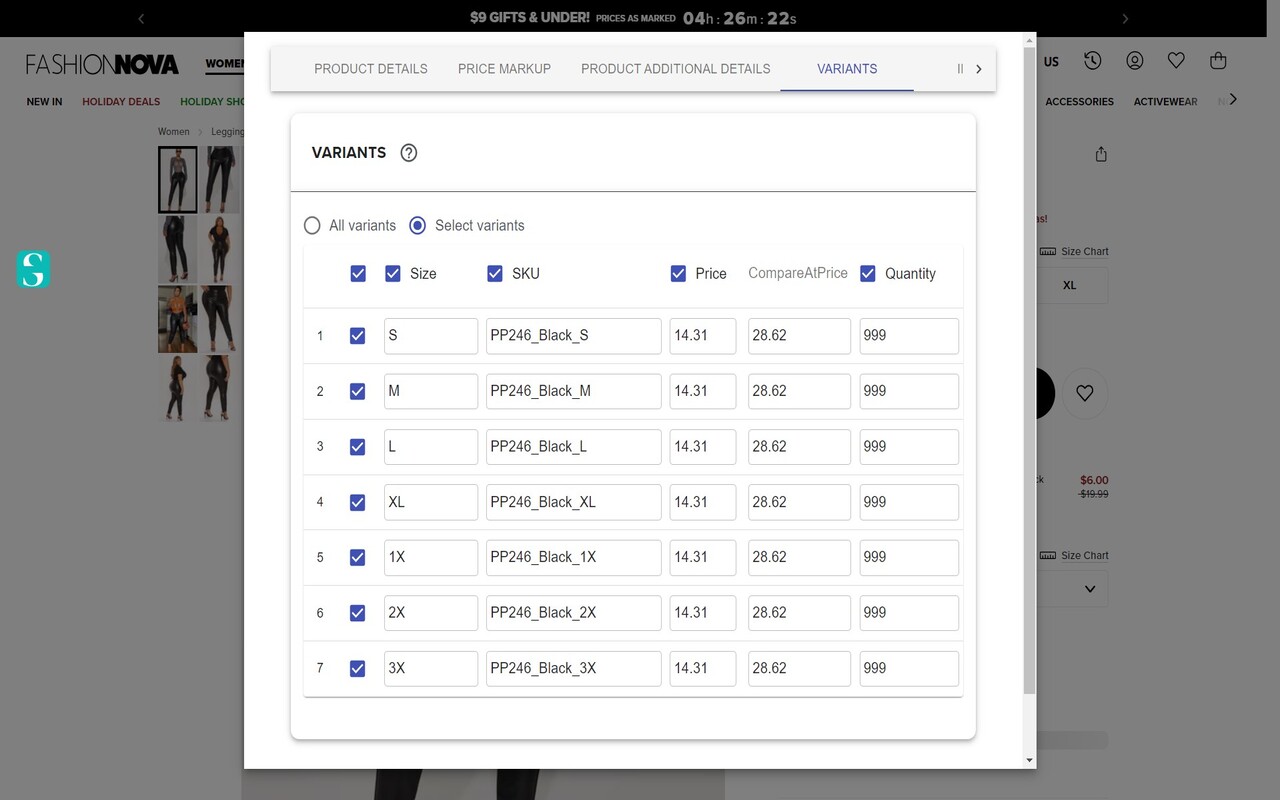Click the Fashion Nova logo
The image size is (1280, 800).
(x=102, y=65)
